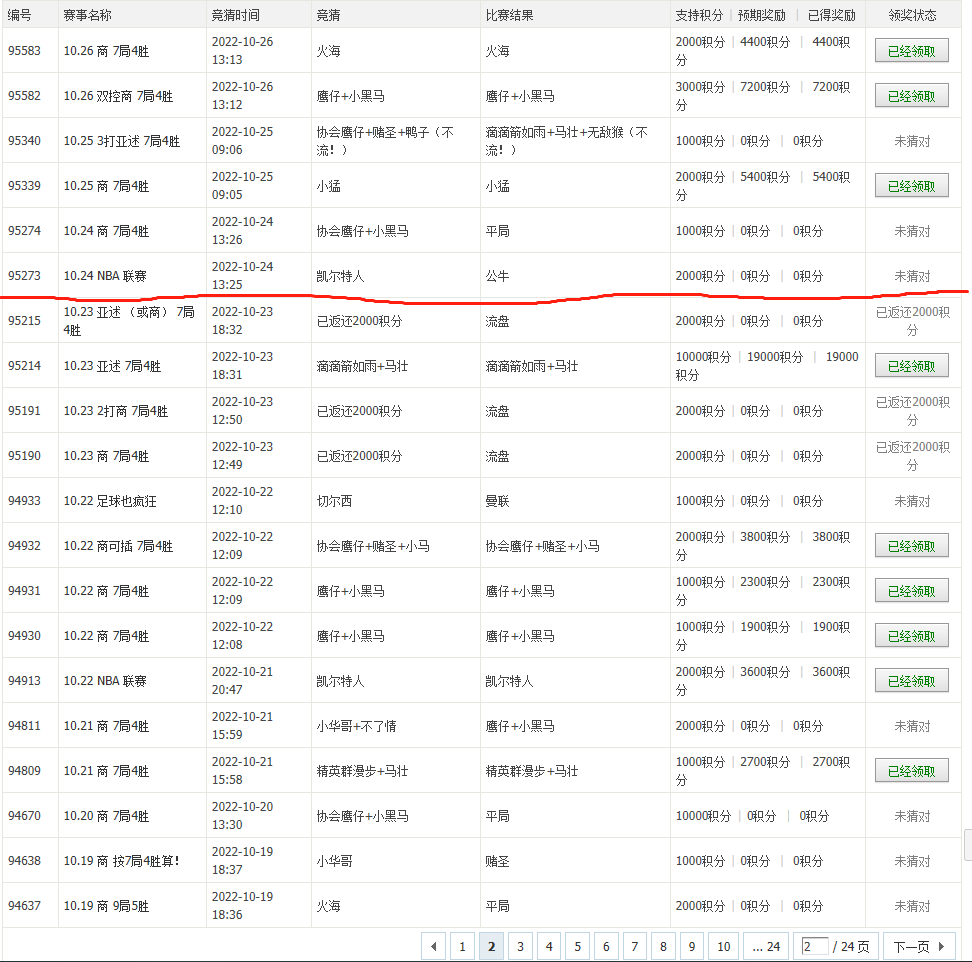The width and height of the screenshot is (972, 962).
Task: Click 已经领取 button for entry 94930
Action: point(911,636)
